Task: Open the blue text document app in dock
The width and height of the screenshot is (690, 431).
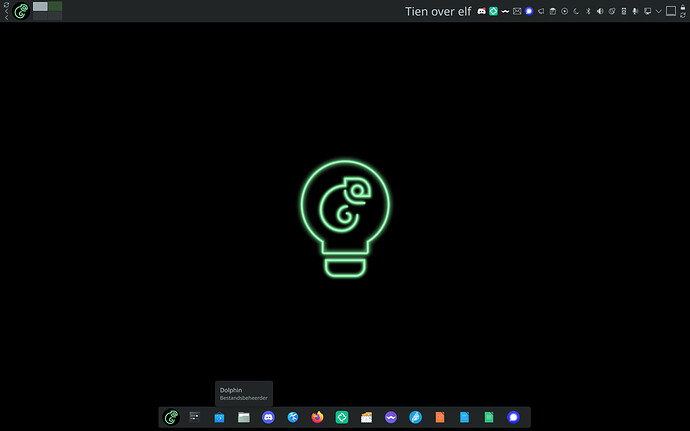Action: [x=464, y=417]
